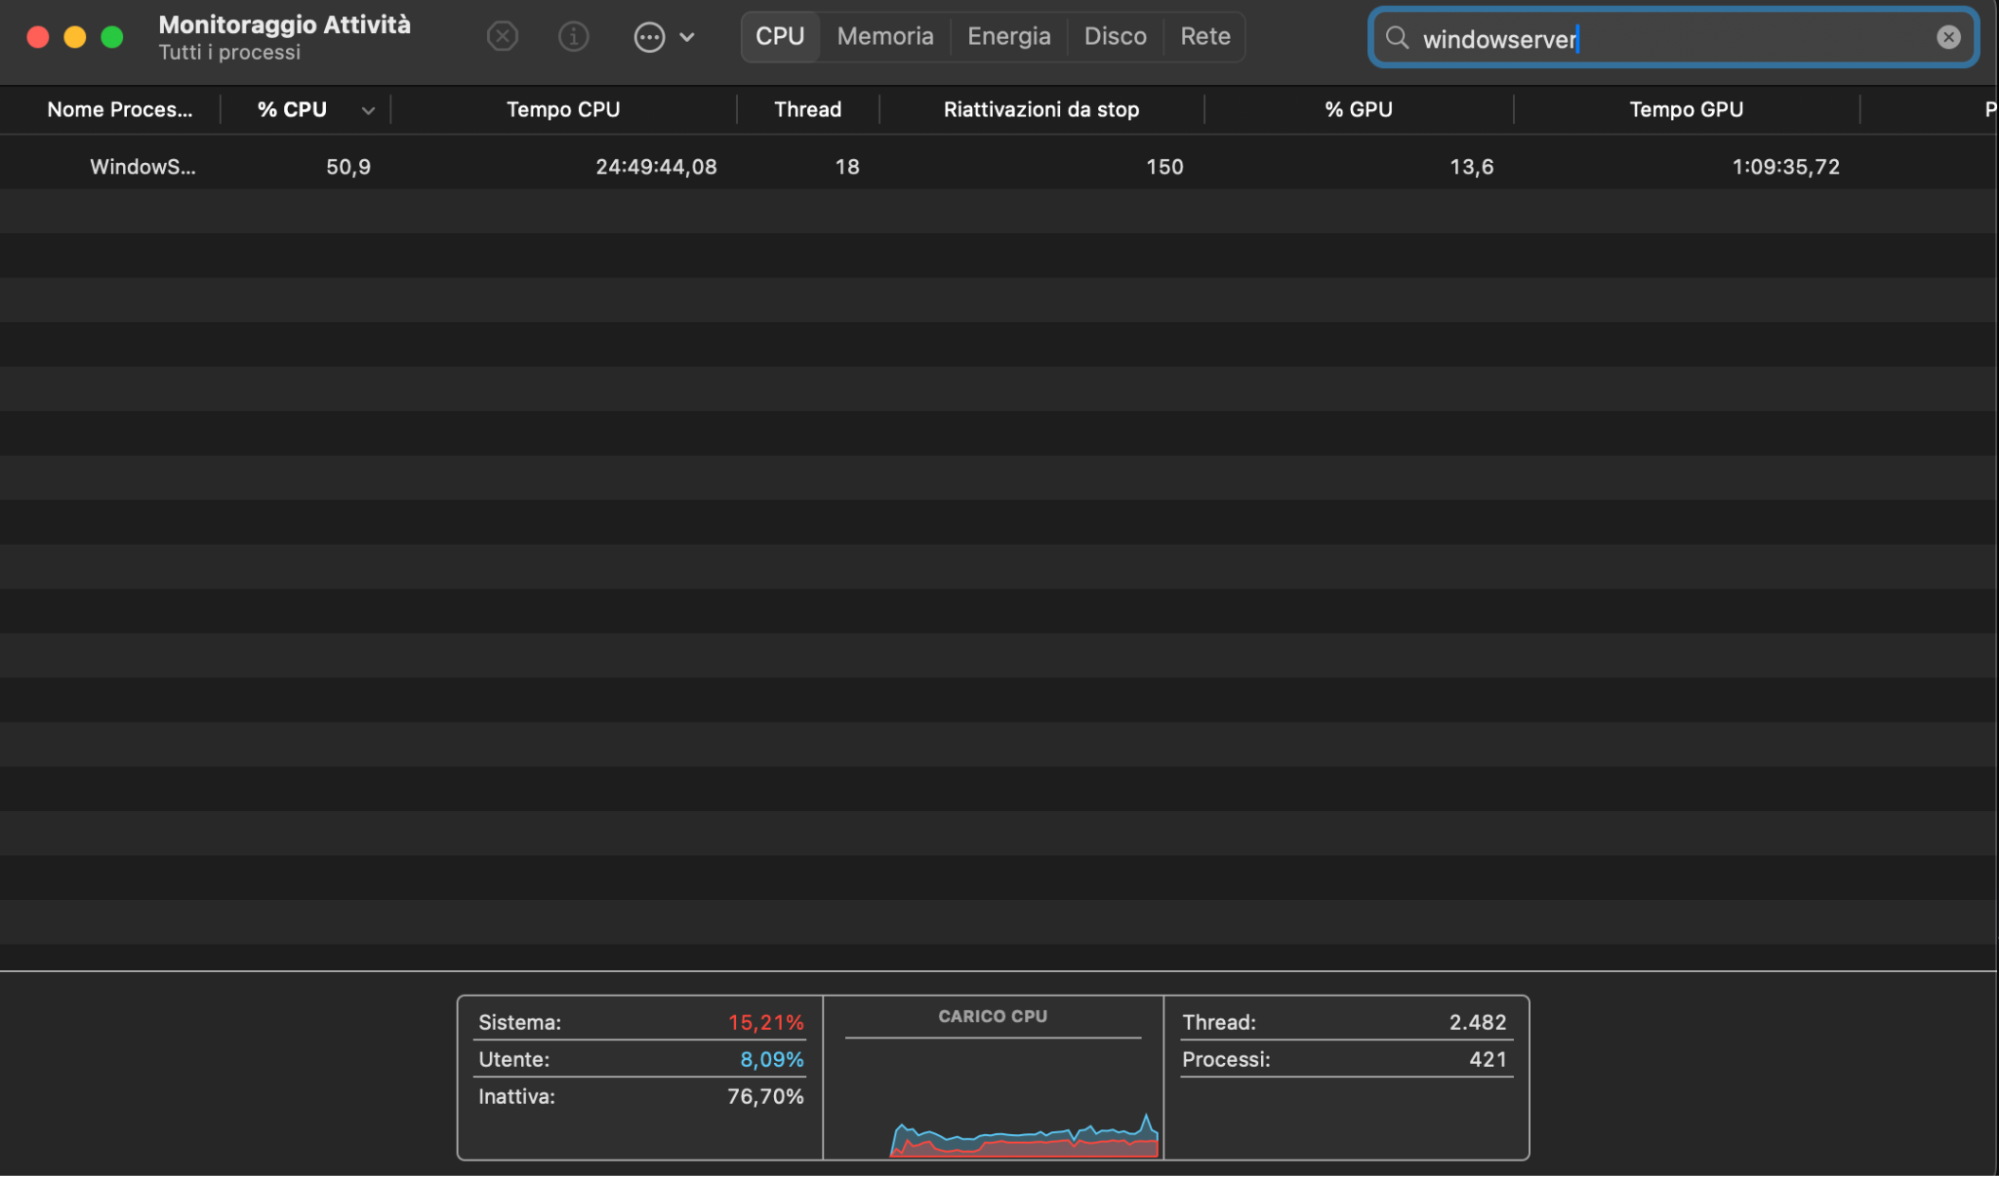
Task: Click the ellipsis more-actions icon
Action: click(x=649, y=37)
